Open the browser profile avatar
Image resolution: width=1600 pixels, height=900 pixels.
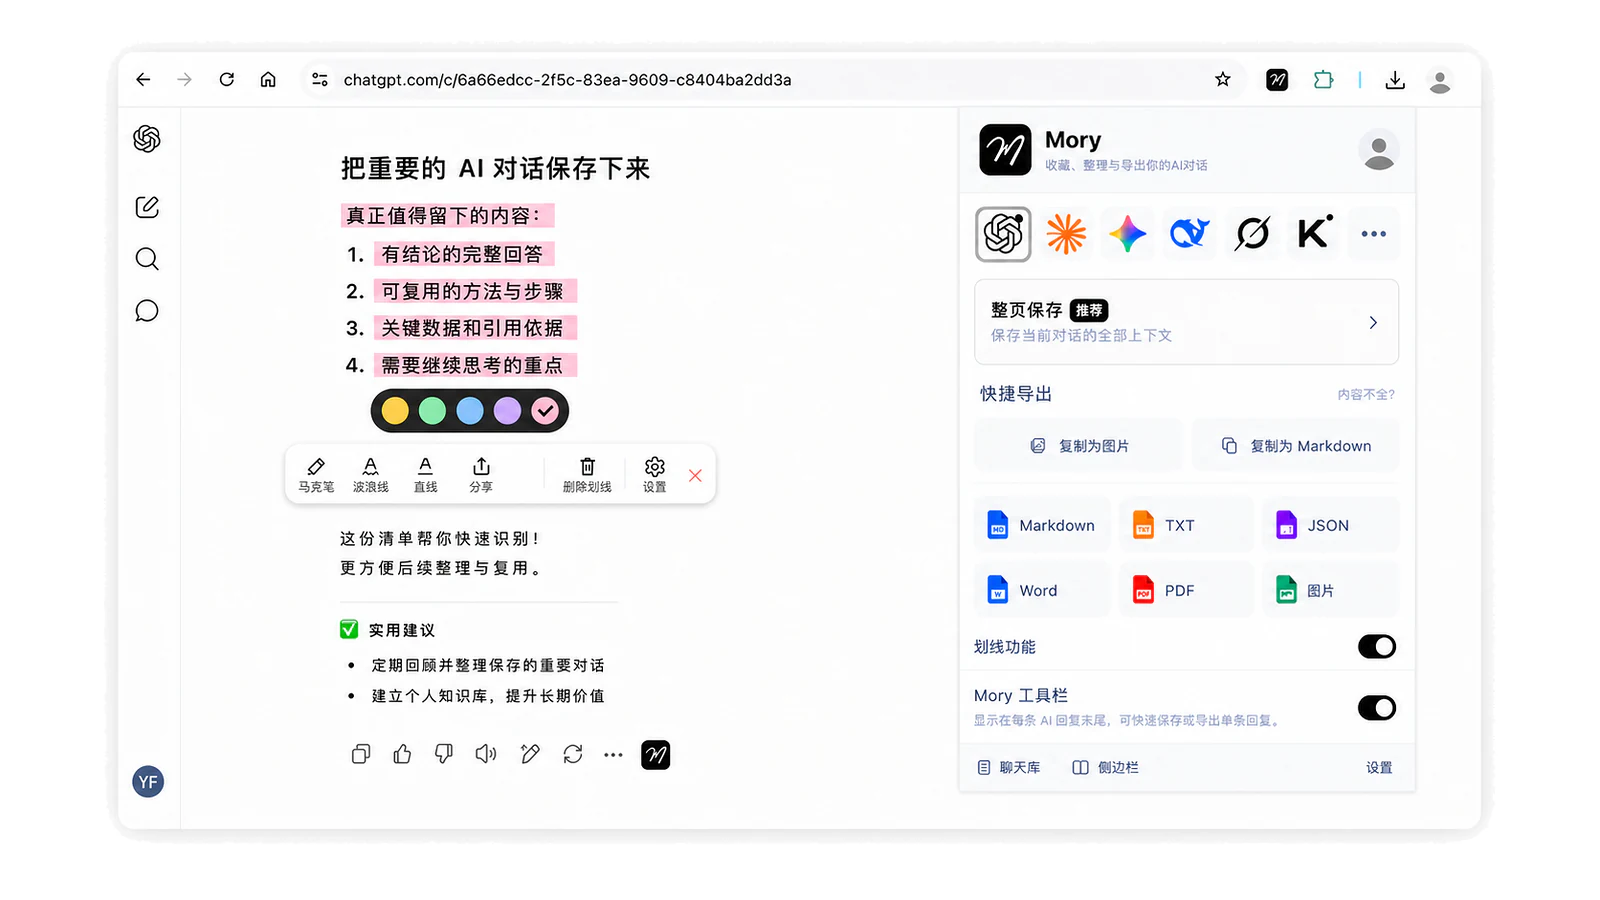1440,81
